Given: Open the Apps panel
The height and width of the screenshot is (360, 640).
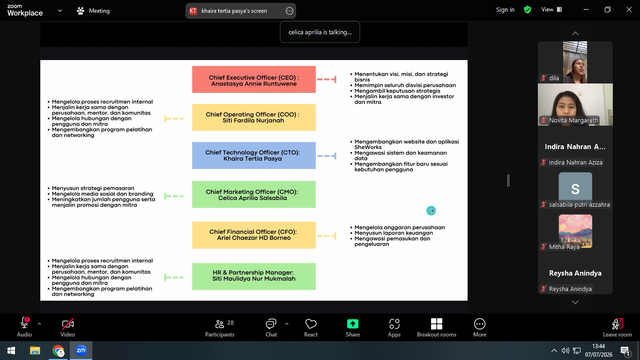Looking at the screenshot, I should 394,327.
